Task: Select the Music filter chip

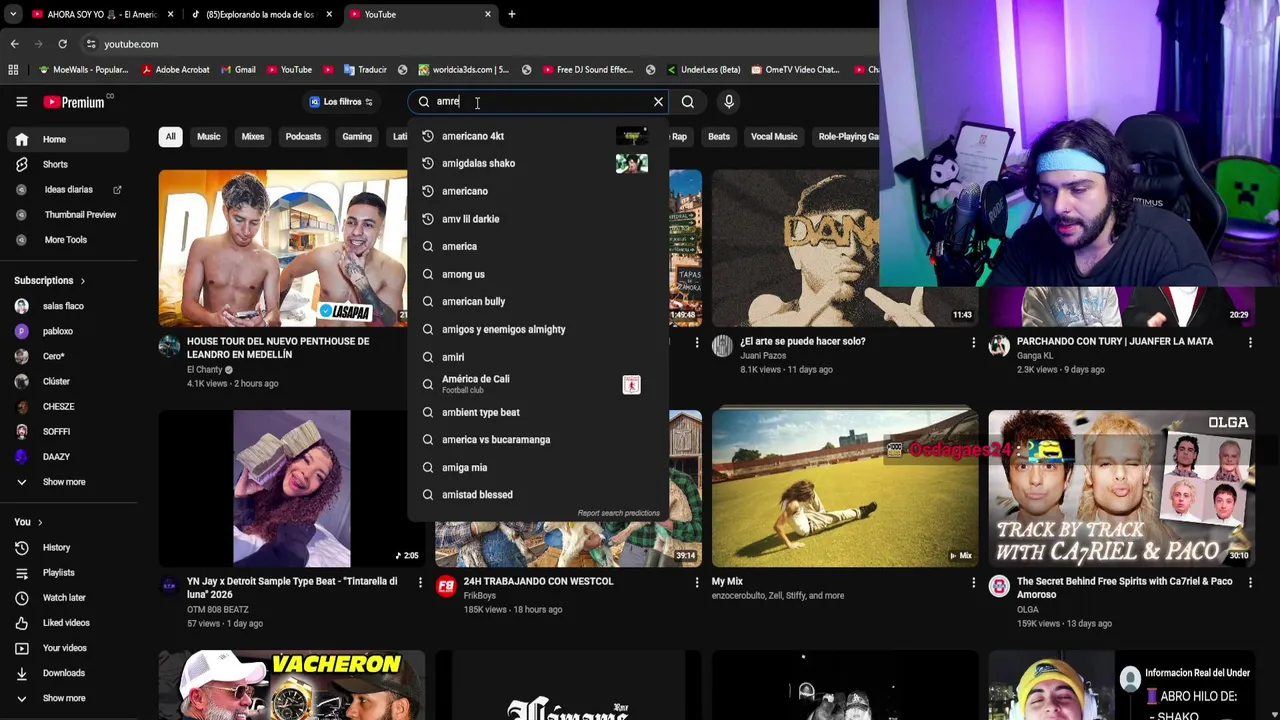Action: click(208, 136)
